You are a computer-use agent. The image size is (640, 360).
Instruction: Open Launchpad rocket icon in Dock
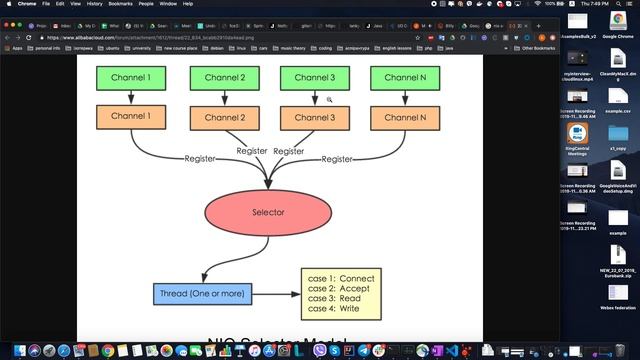pos(49,351)
